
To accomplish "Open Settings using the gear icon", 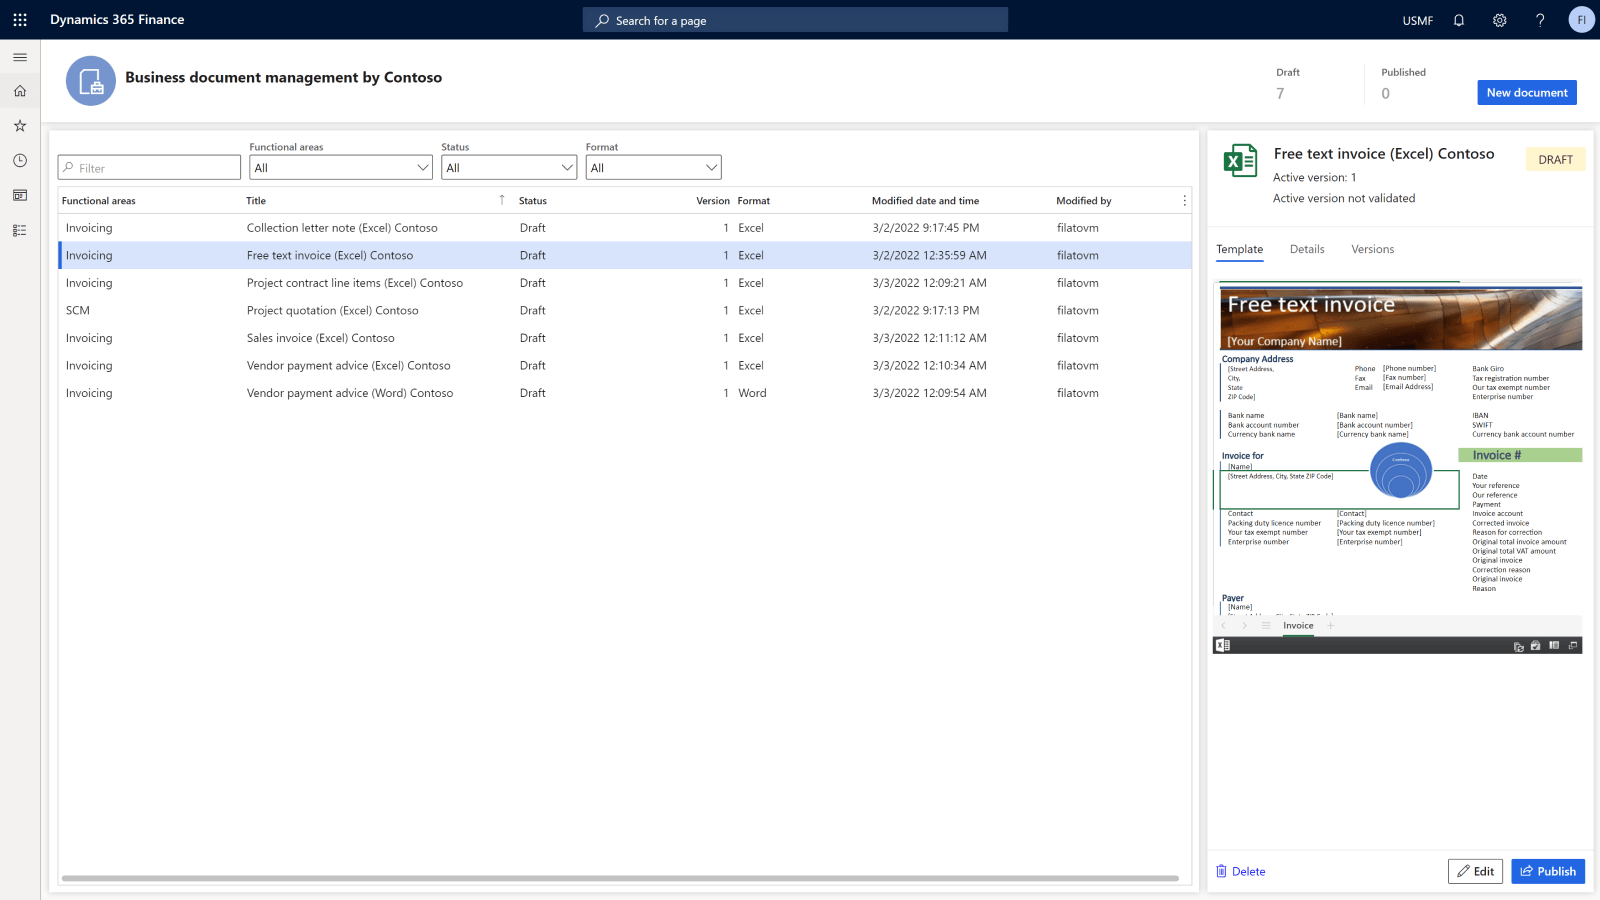I will tap(1499, 20).
